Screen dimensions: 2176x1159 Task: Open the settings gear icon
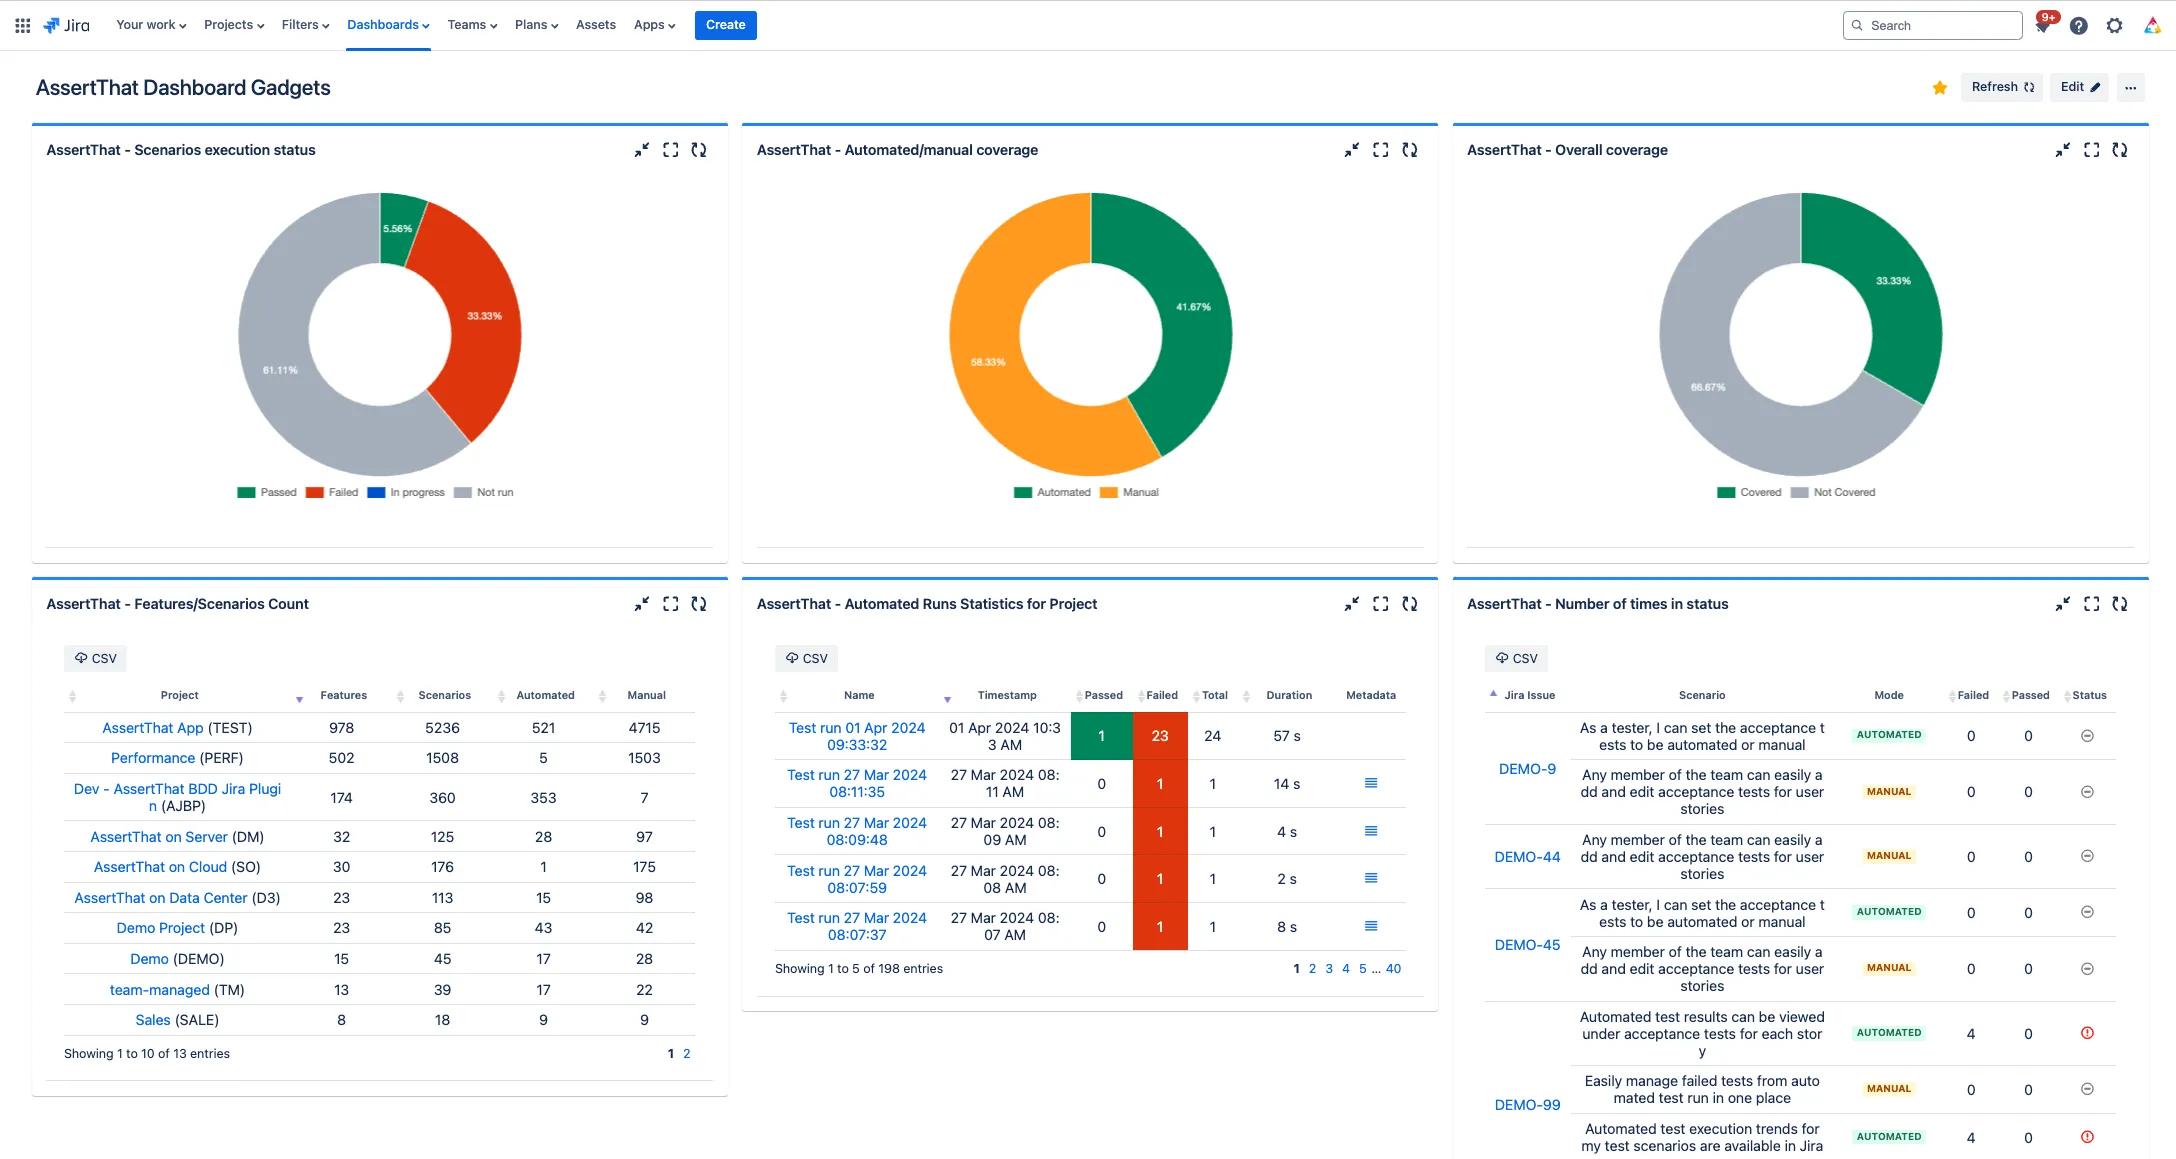tap(2114, 26)
